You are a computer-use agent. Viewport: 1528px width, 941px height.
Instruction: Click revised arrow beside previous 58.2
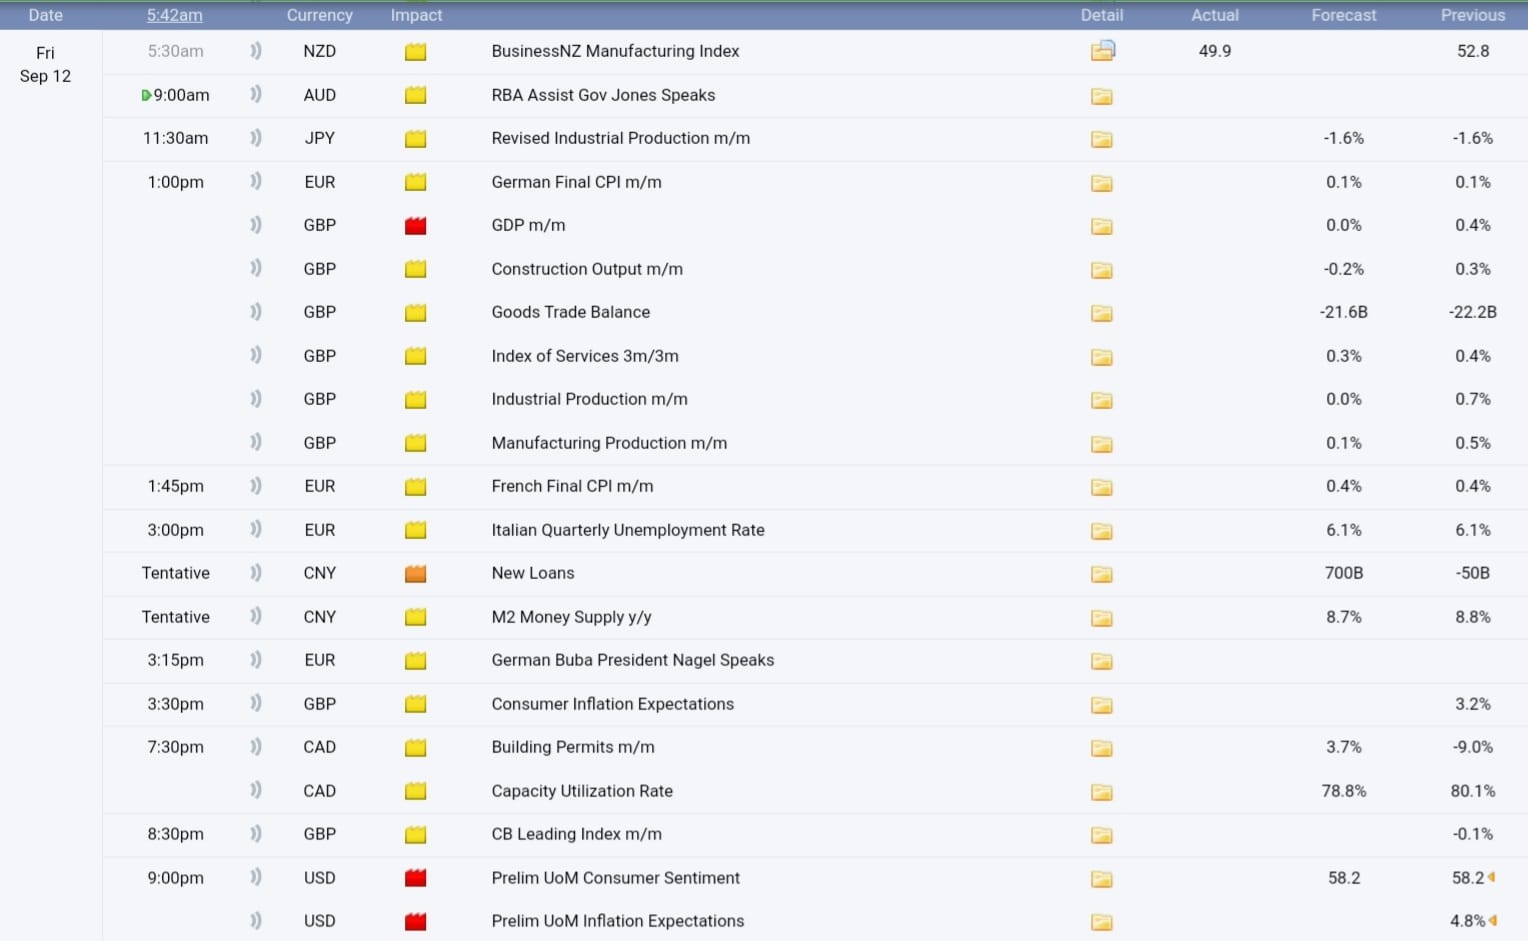1491,877
